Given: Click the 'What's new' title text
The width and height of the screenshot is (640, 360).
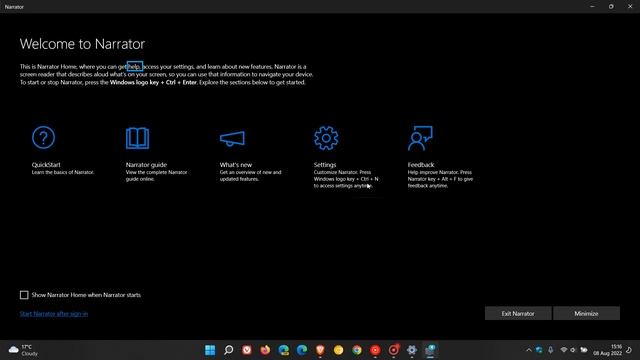Looking at the screenshot, I should [236, 164].
